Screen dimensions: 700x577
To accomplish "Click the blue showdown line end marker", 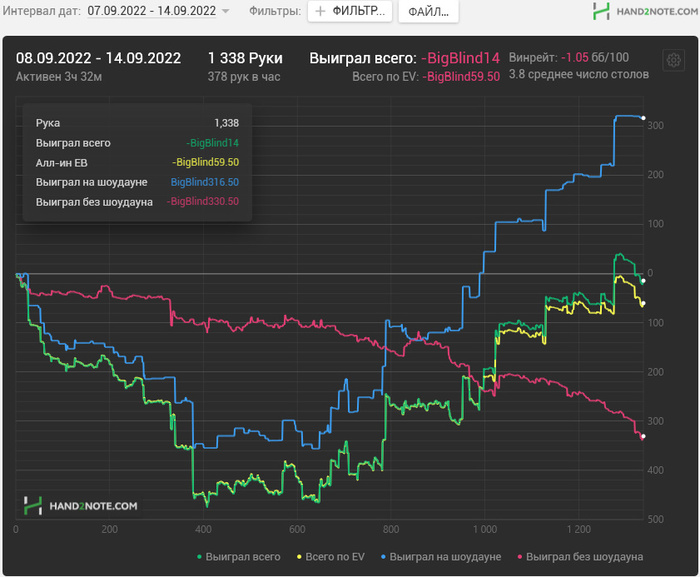I will coord(643,118).
